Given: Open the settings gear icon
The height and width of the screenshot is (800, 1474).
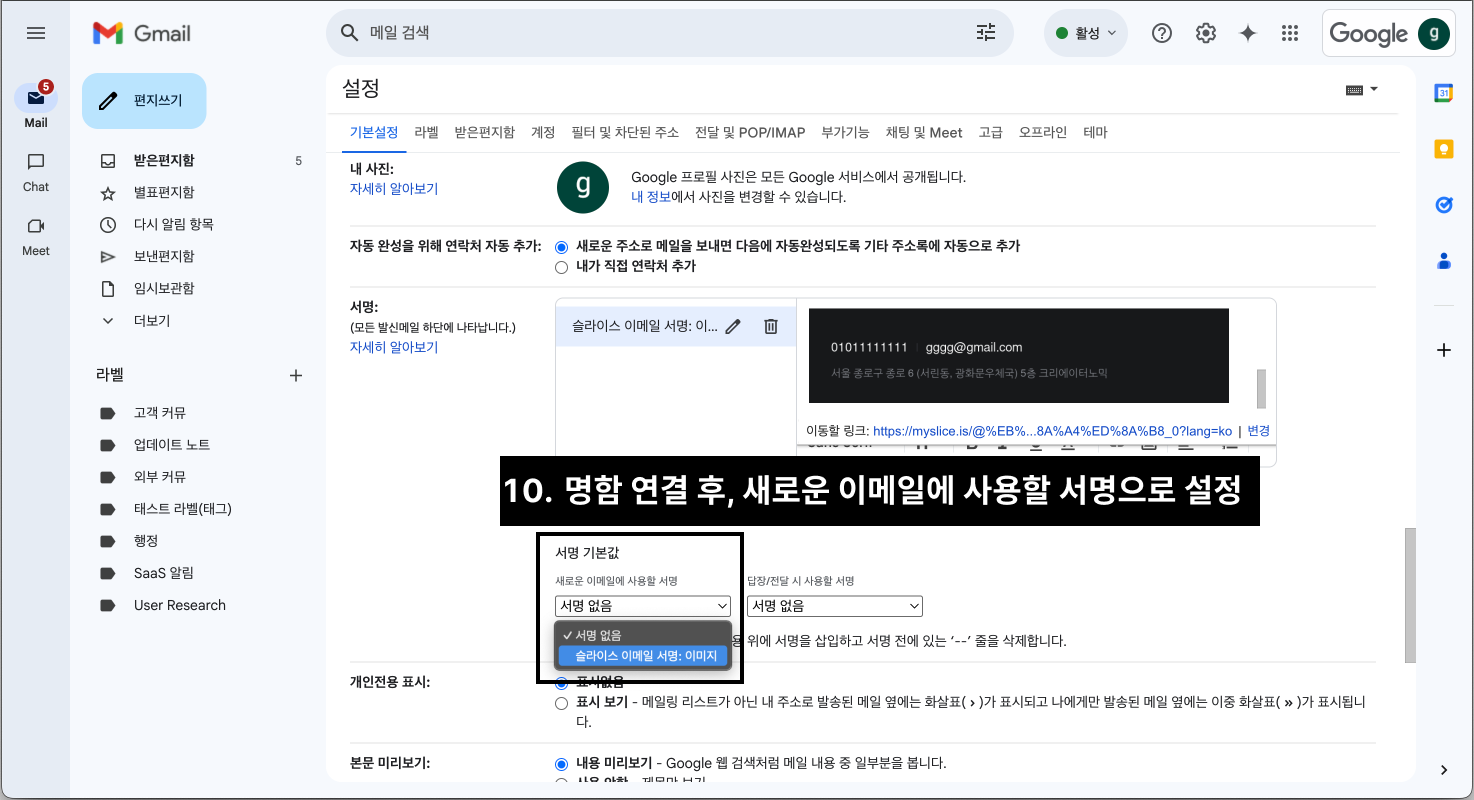Looking at the screenshot, I should tap(1206, 33).
